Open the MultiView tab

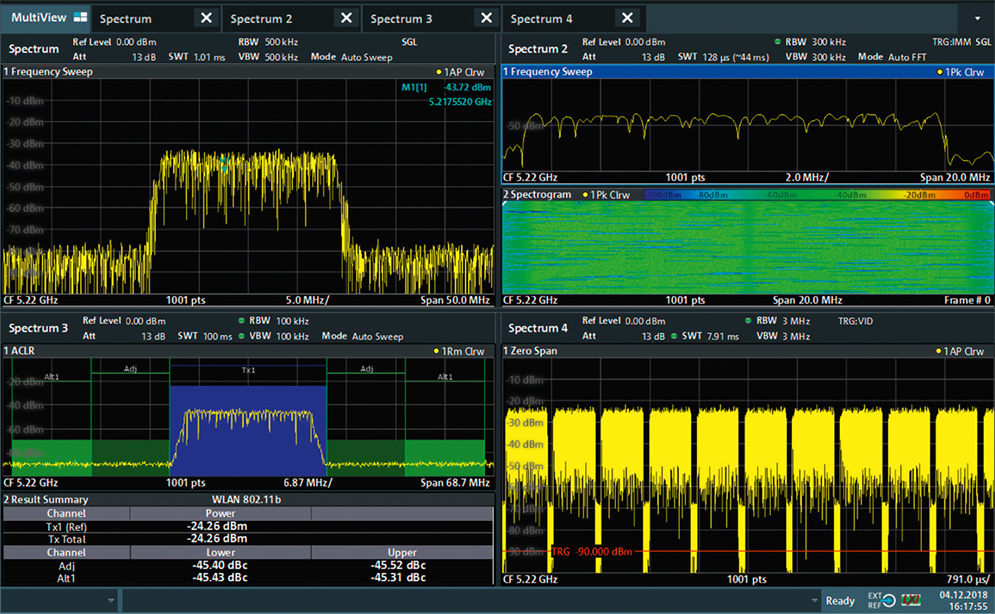point(40,18)
